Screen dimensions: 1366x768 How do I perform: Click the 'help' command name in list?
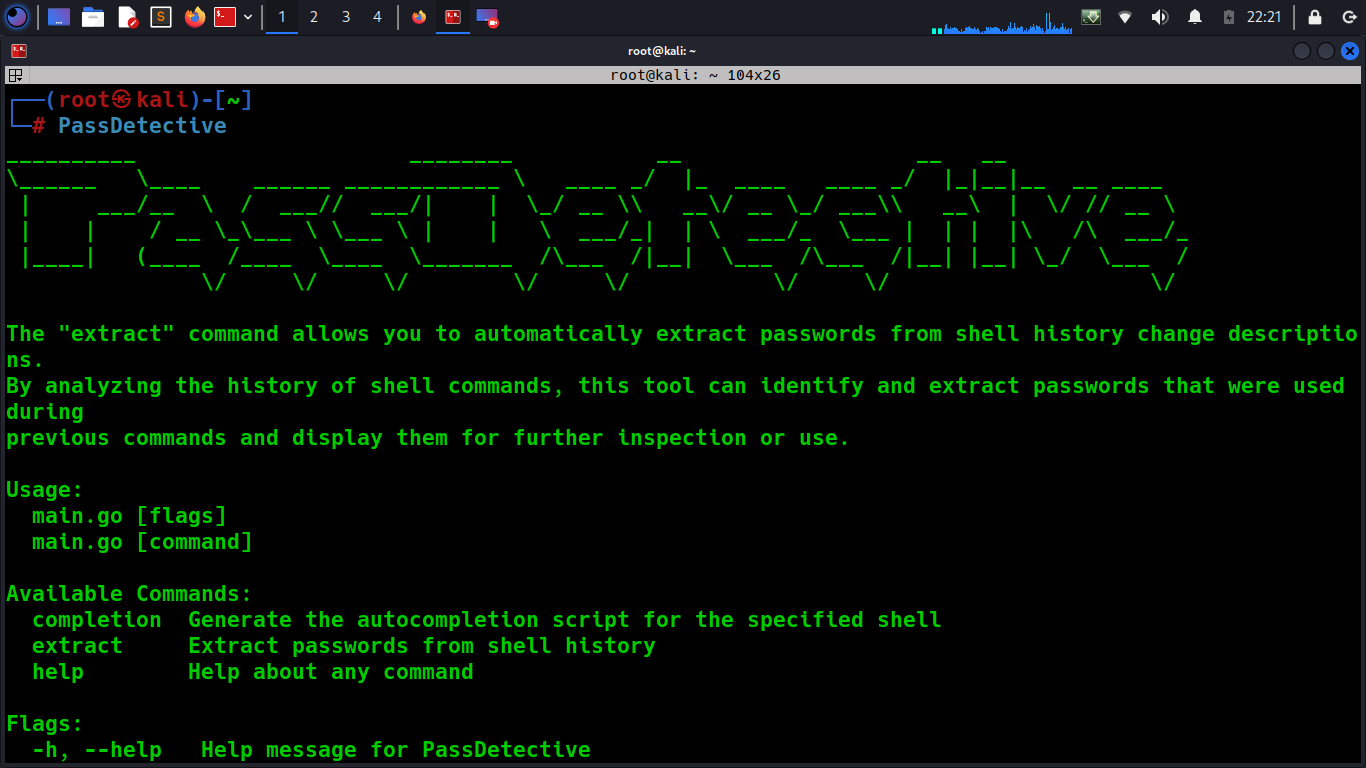[x=58, y=672]
